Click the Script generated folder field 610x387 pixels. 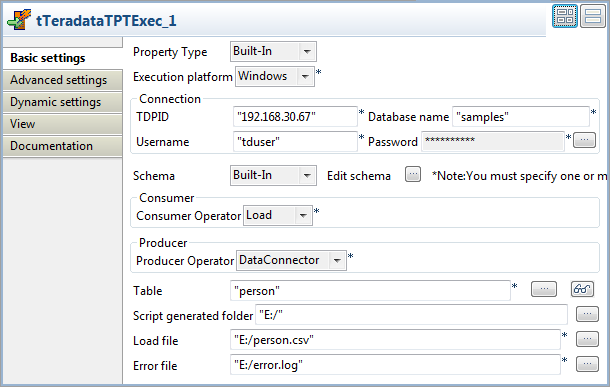coord(411,315)
